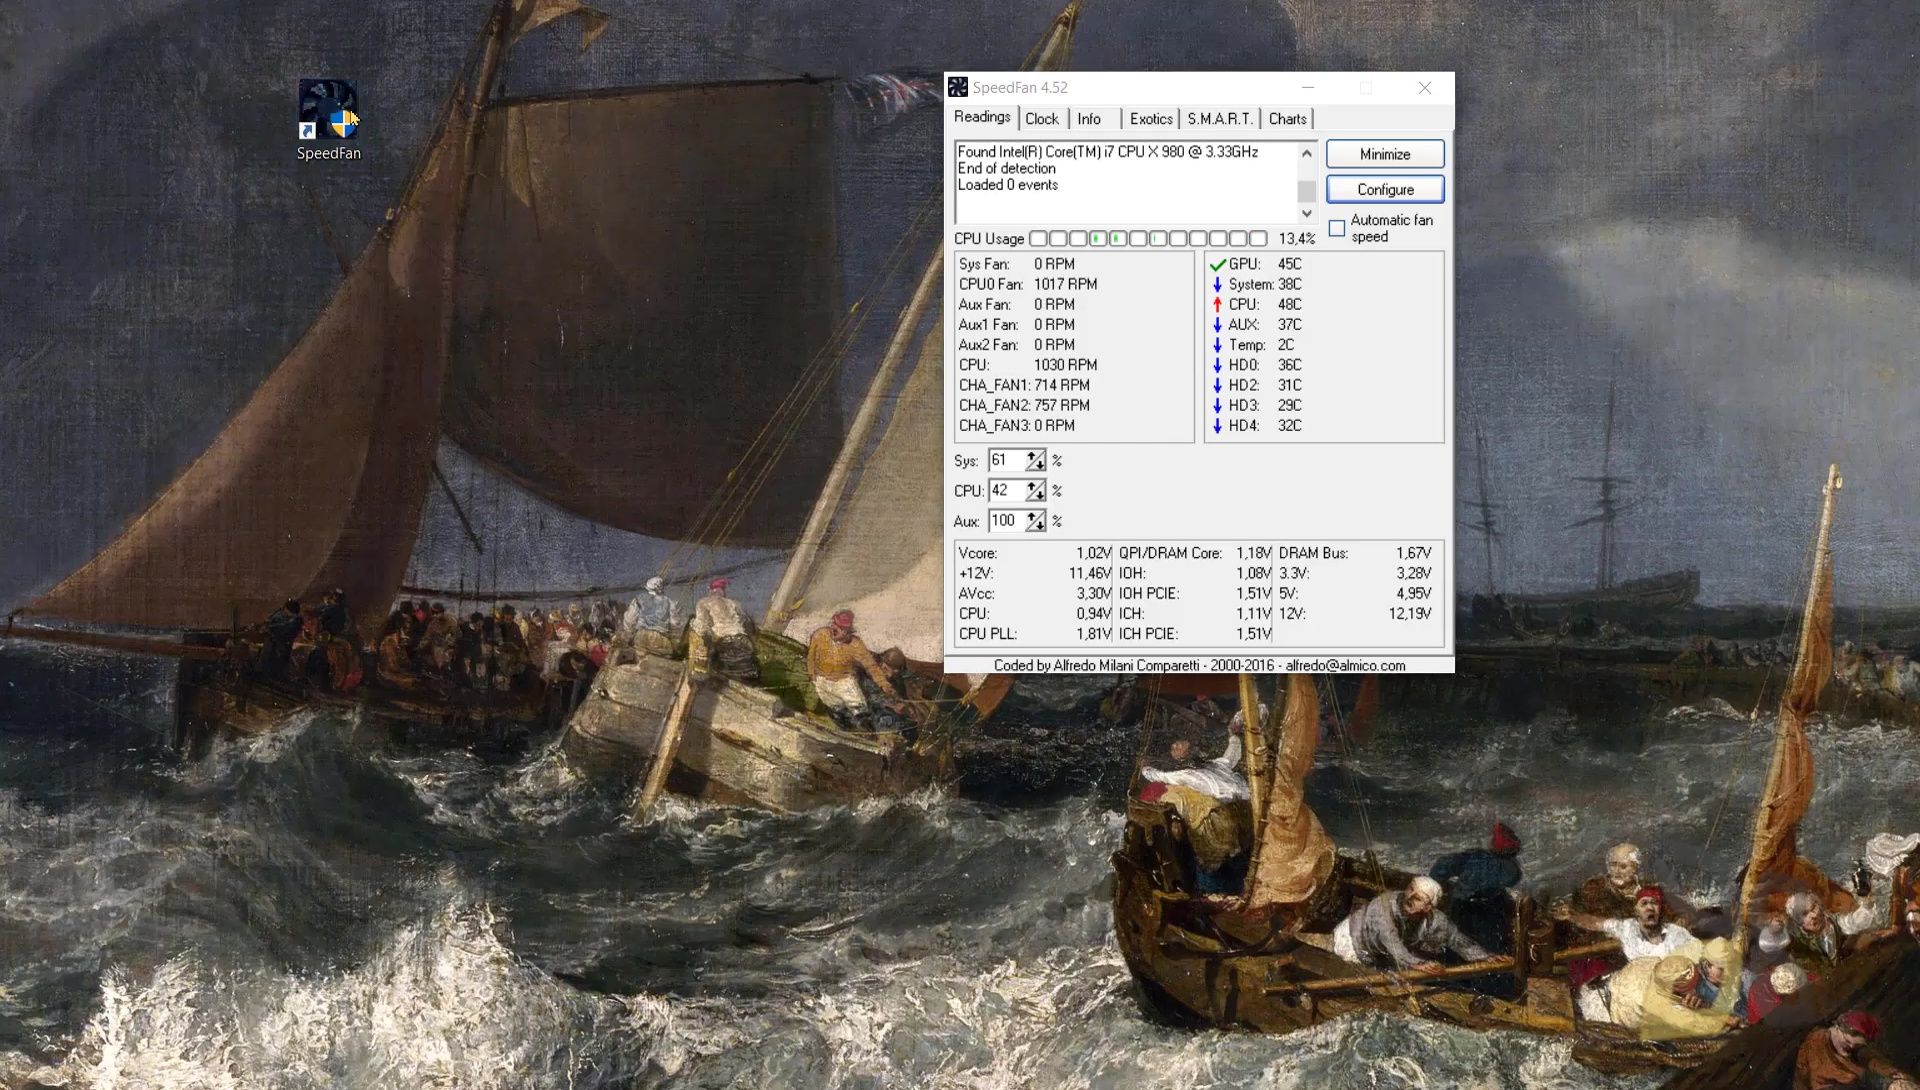1920x1090 pixels.
Task: Click the CPU PLL 1,81V voltage reading
Action: 1035,634
